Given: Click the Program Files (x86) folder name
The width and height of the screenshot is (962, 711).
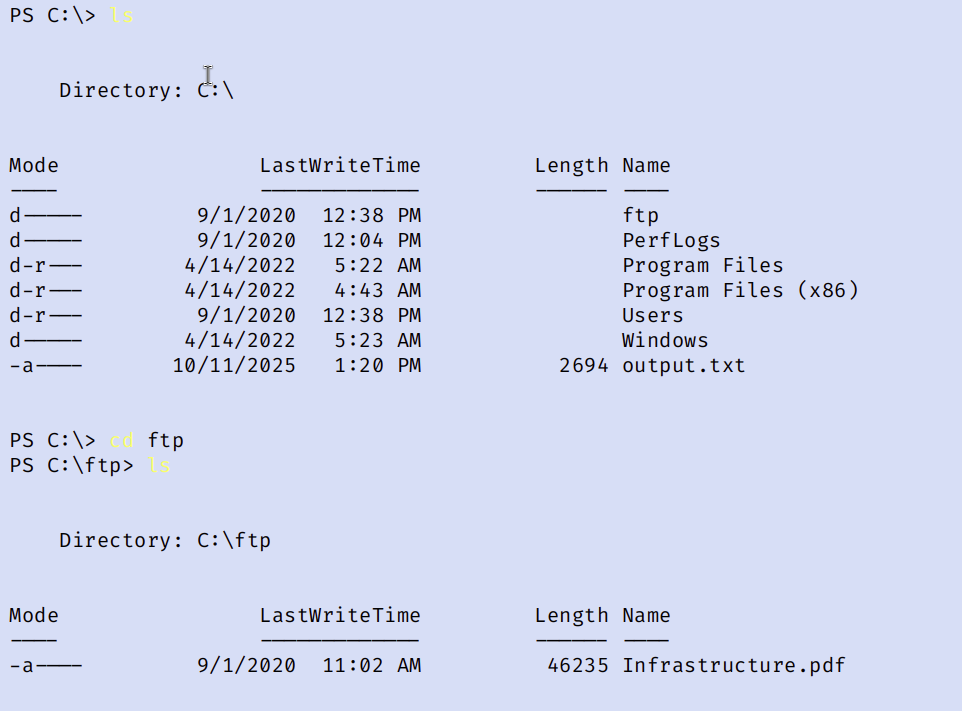Looking at the screenshot, I should coord(740,291).
